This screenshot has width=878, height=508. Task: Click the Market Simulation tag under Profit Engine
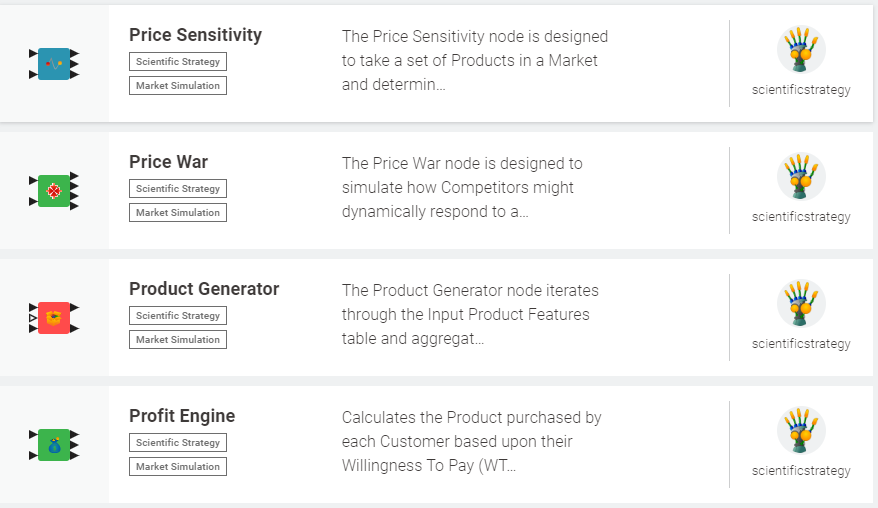(x=178, y=467)
